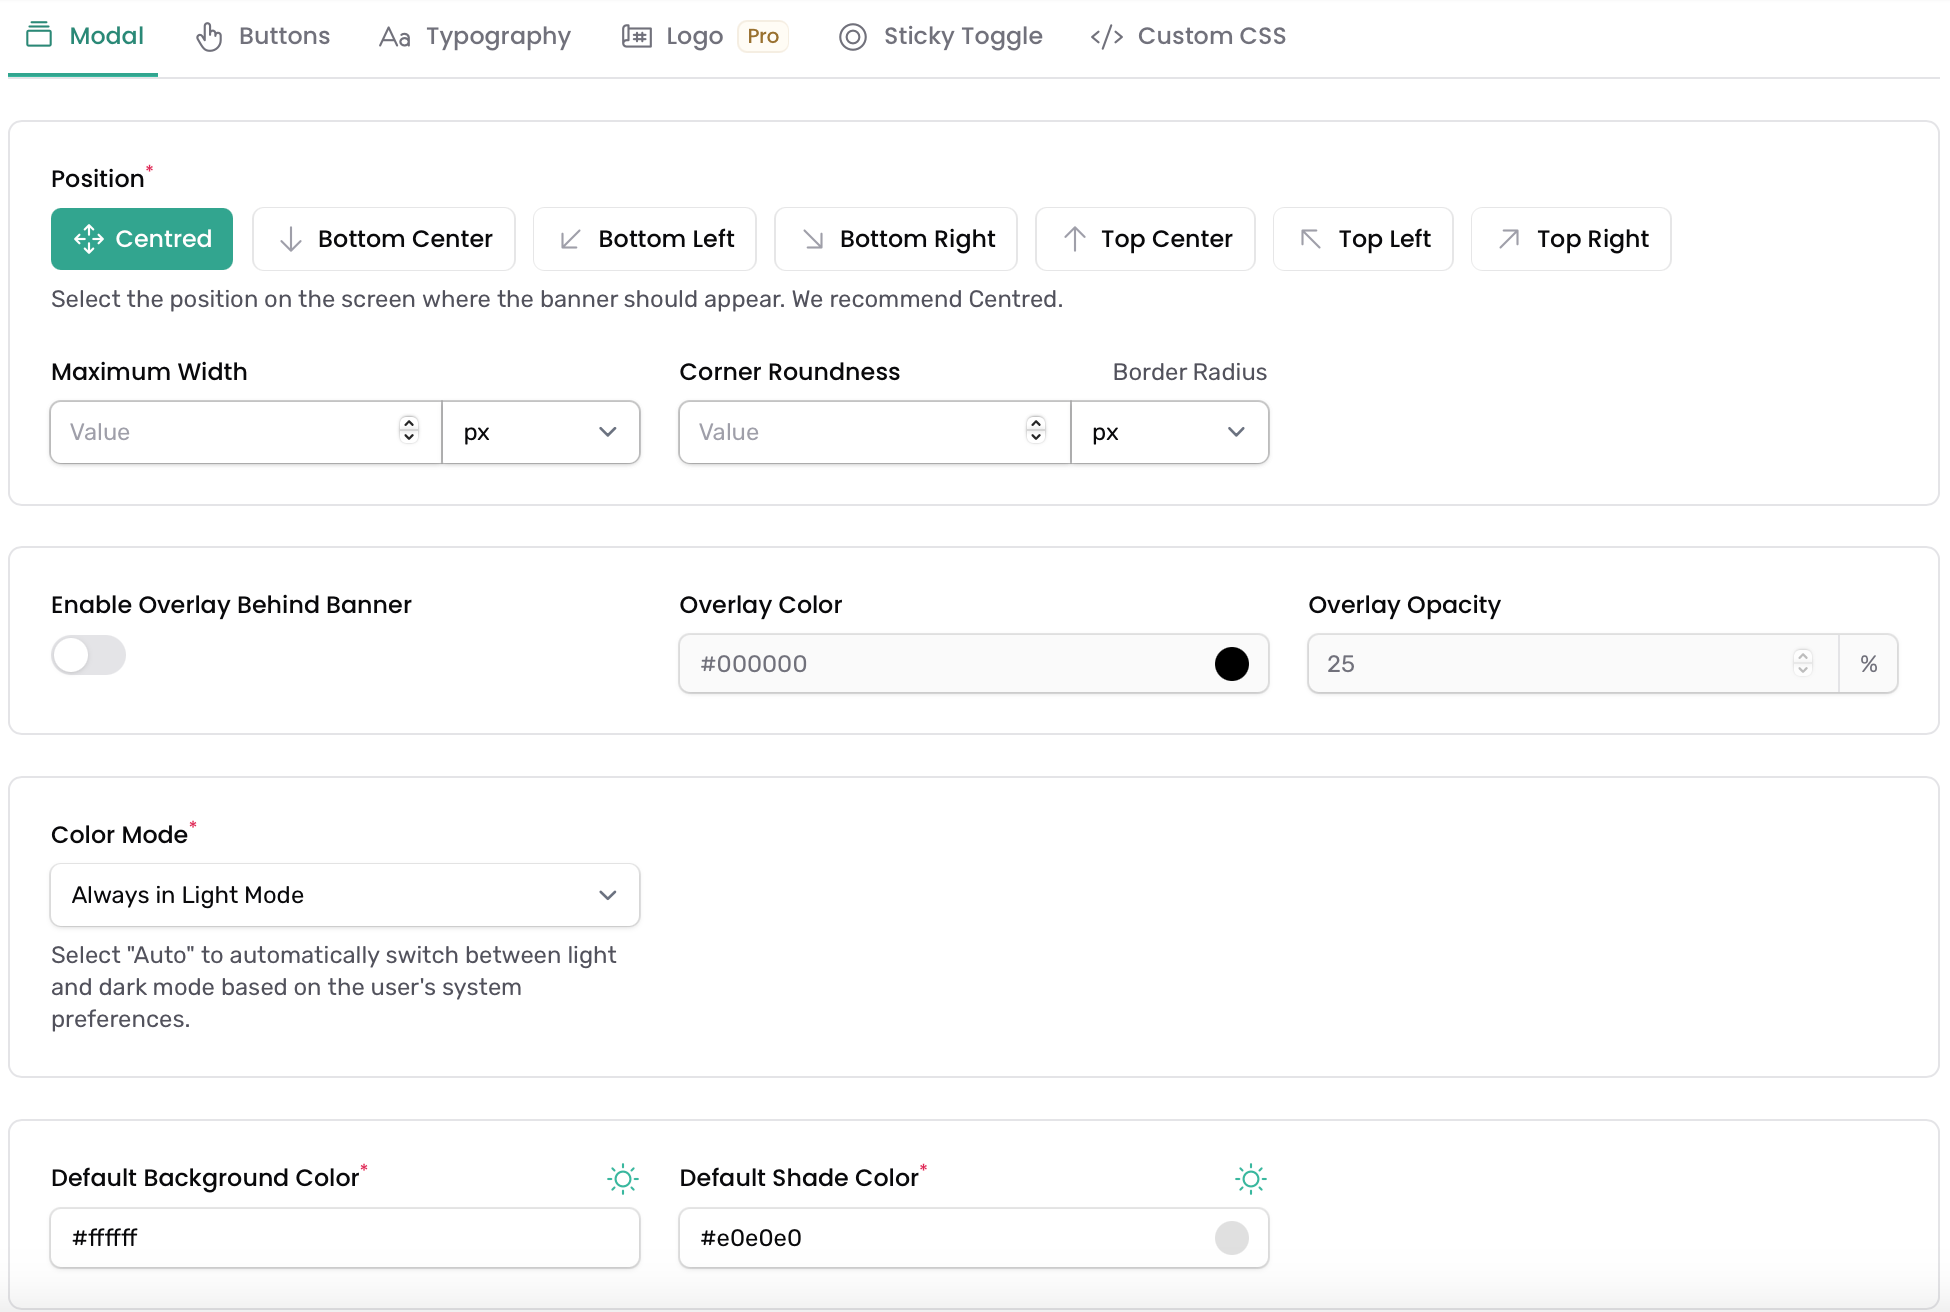Screen dimensions: 1950x1312
Task: Click the Overlay Color hex field
Action: (x=974, y=664)
